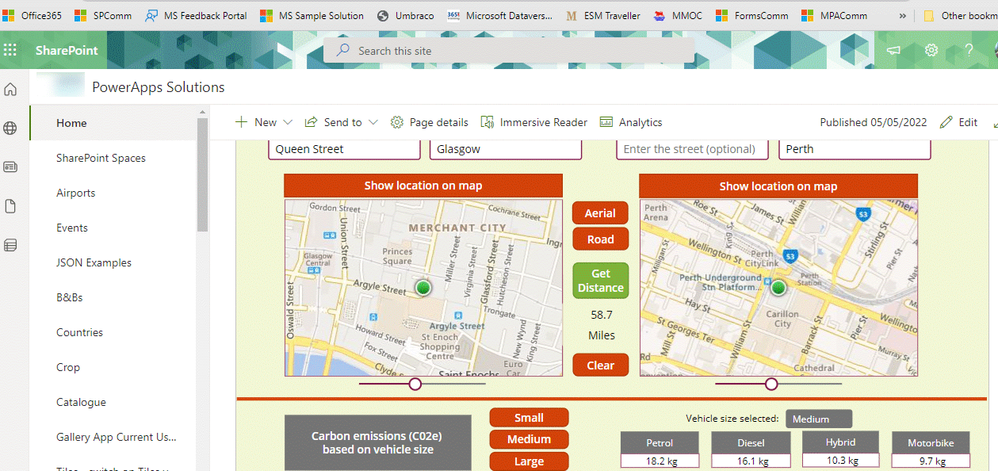This screenshot has width=998, height=471.
Task: Click the green marker on the Perth map
Action: [778, 288]
